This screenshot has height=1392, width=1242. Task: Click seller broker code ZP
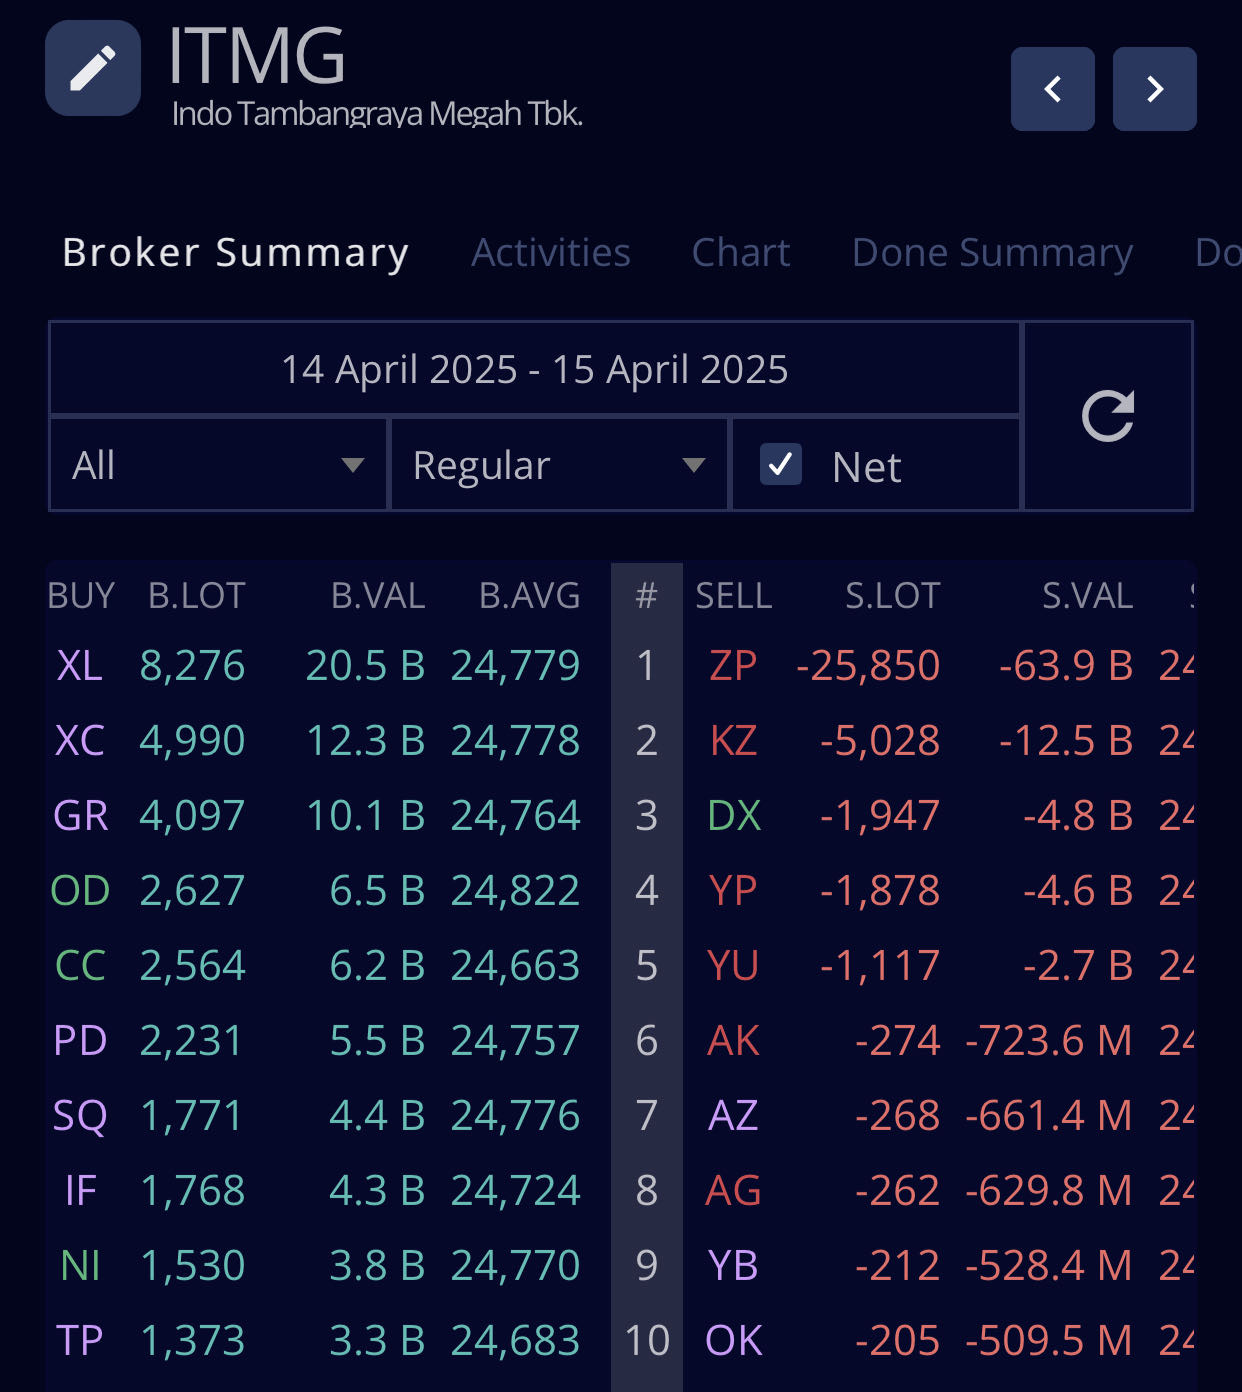tap(733, 666)
